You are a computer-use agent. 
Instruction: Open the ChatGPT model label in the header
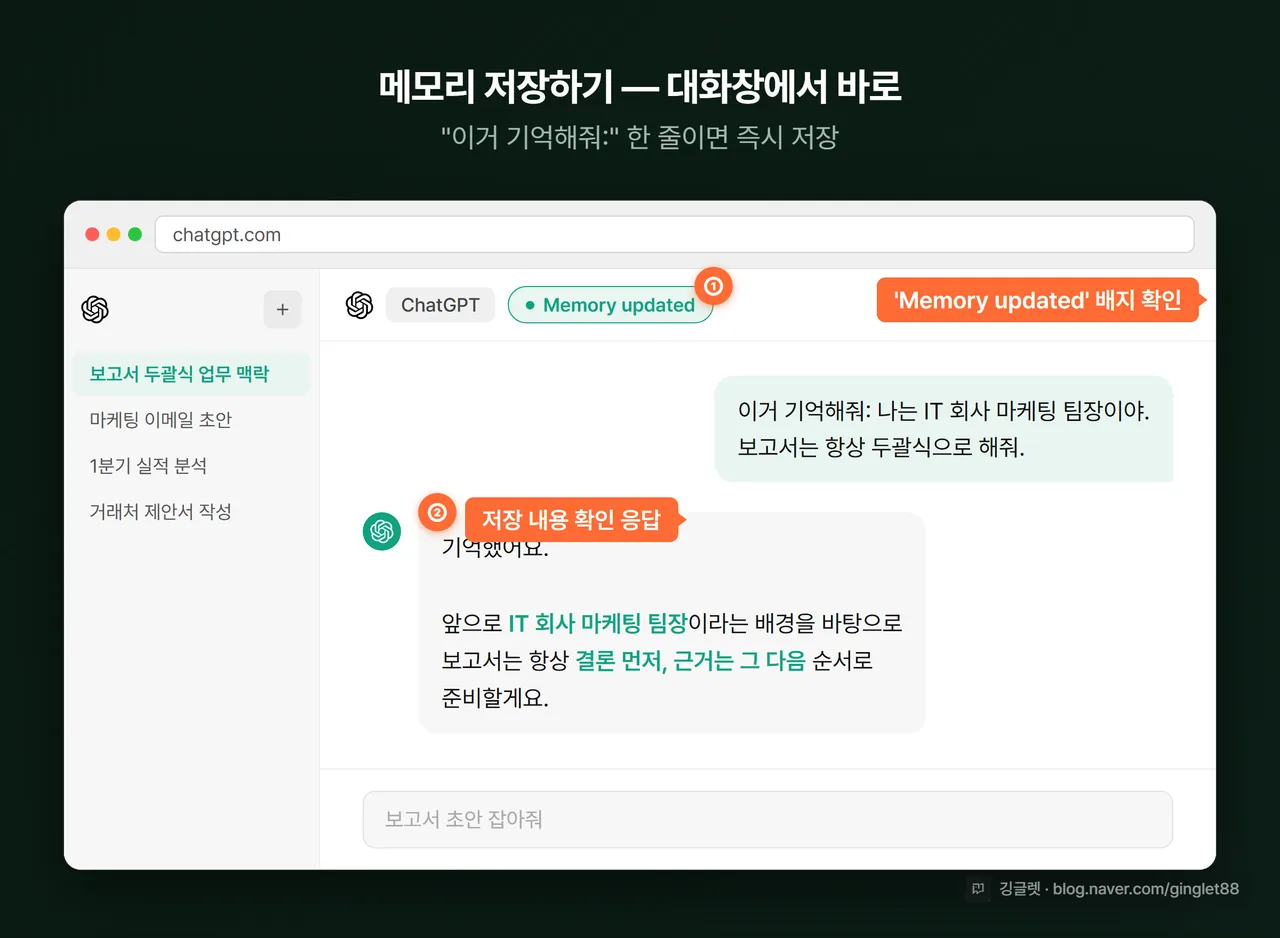point(440,305)
